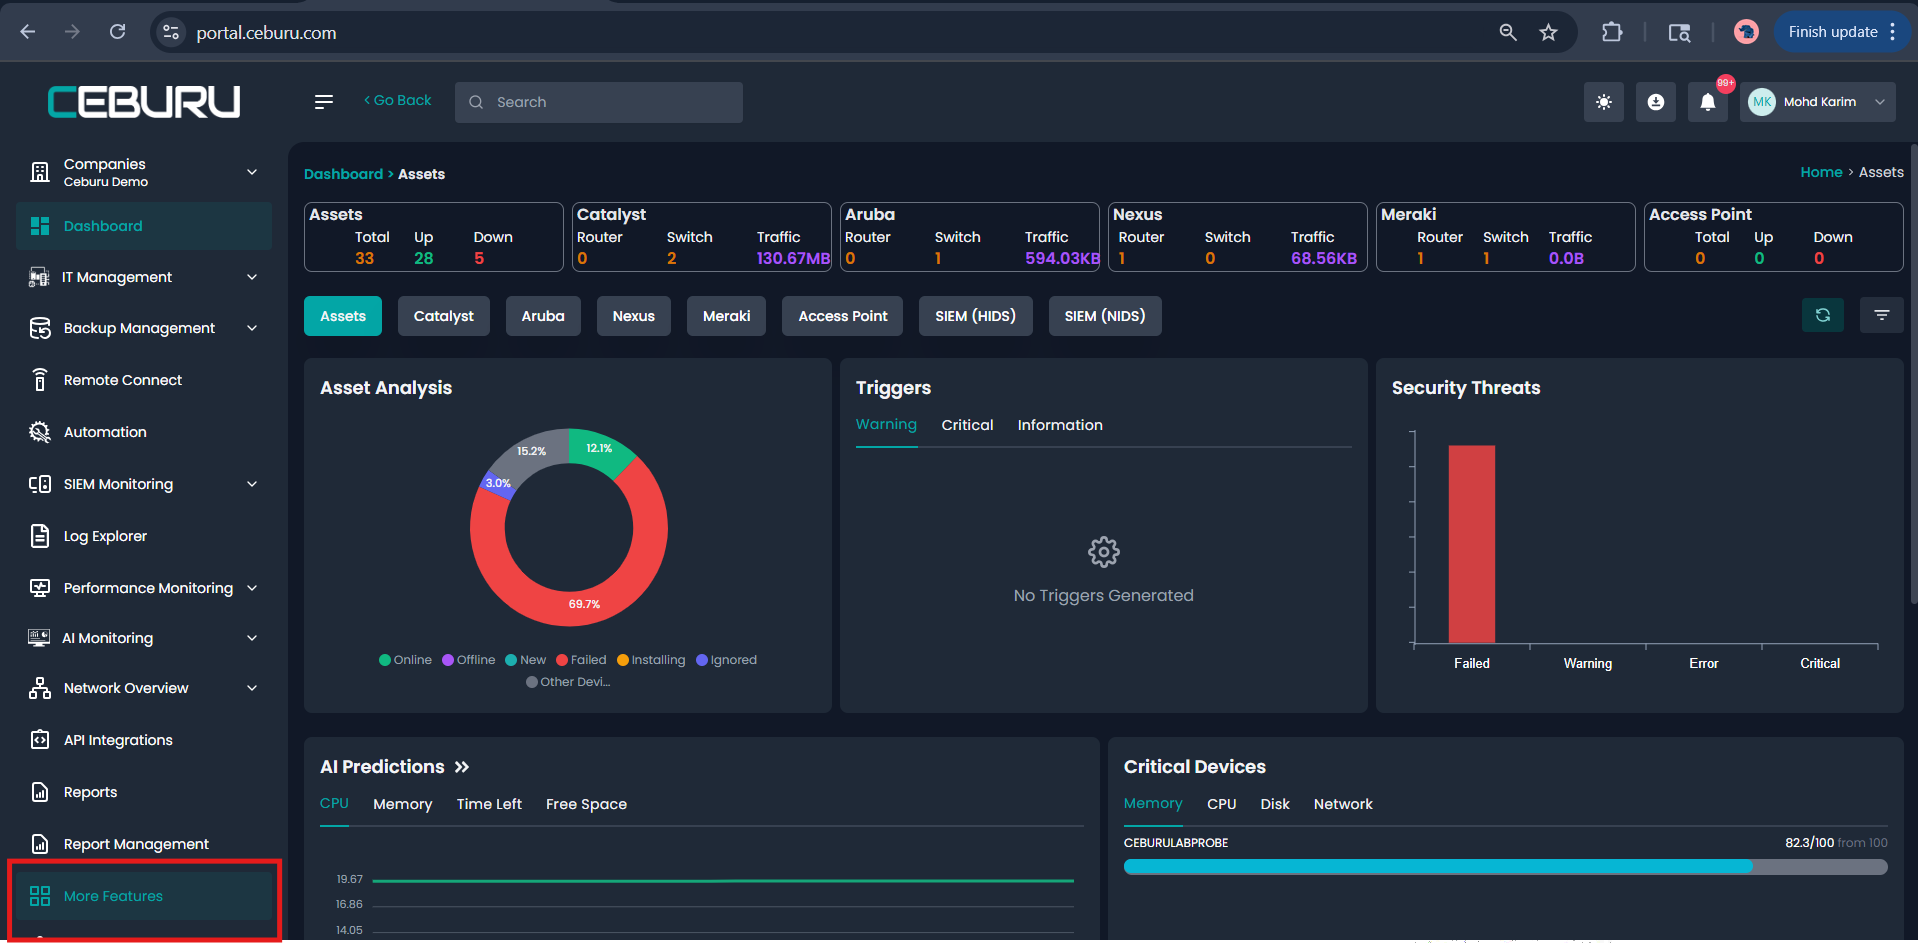
Task: Toggle the sidebar hamburger menu icon
Action: coord(324,102)
